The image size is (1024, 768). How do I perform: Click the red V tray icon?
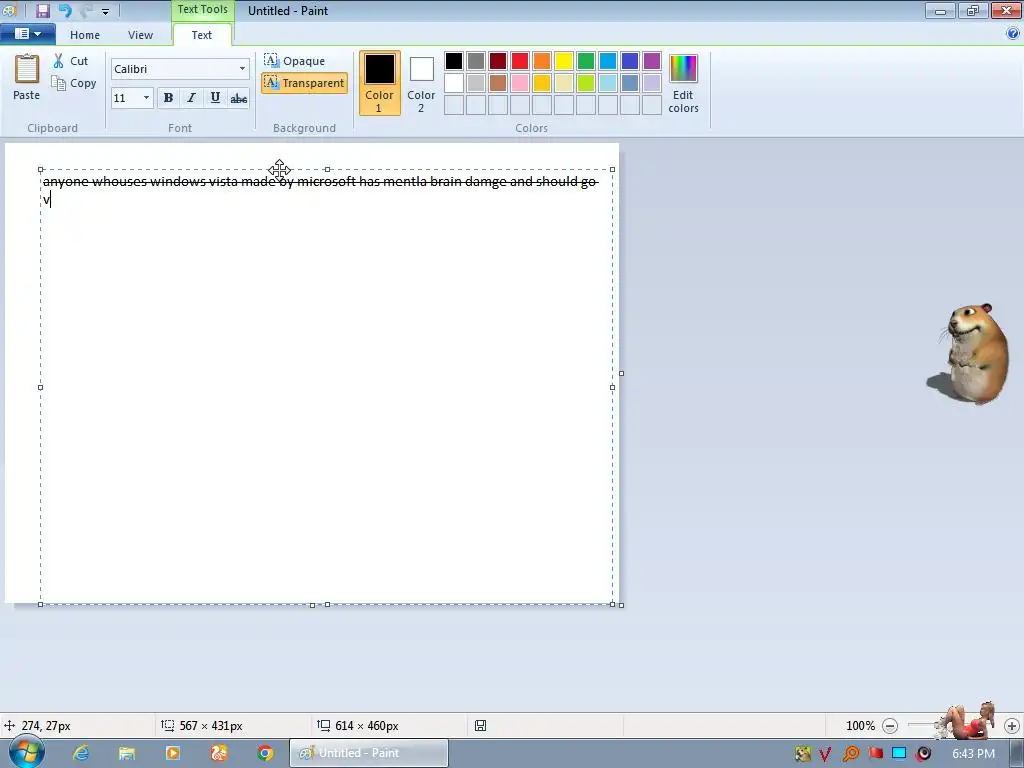826,754
